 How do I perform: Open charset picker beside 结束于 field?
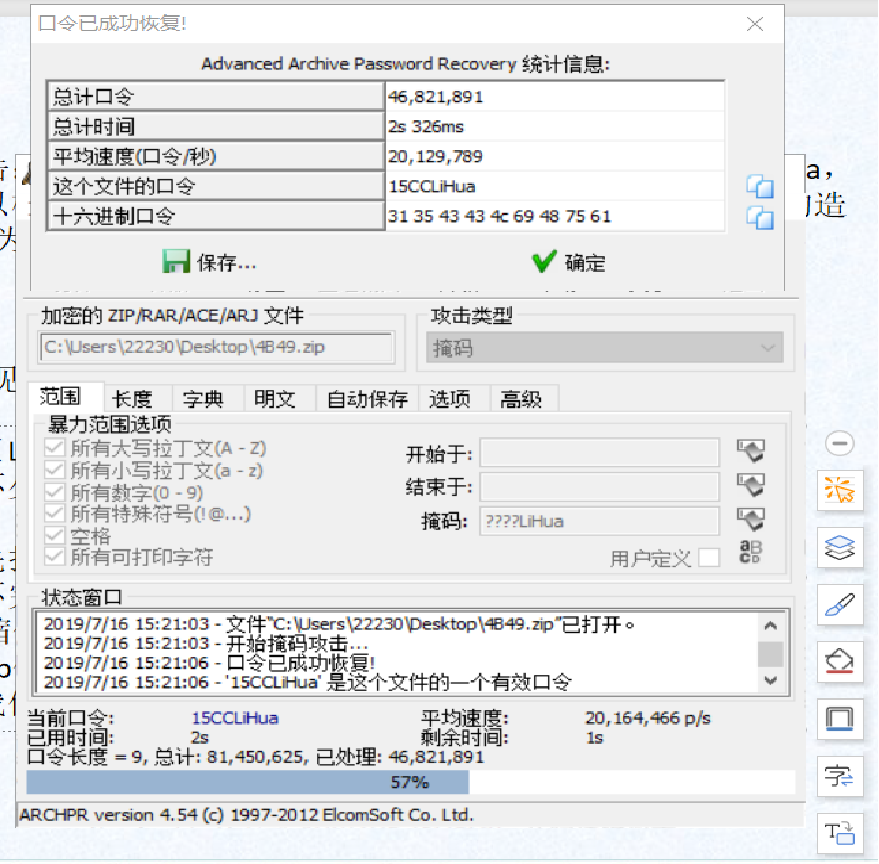tap(751, 485)
